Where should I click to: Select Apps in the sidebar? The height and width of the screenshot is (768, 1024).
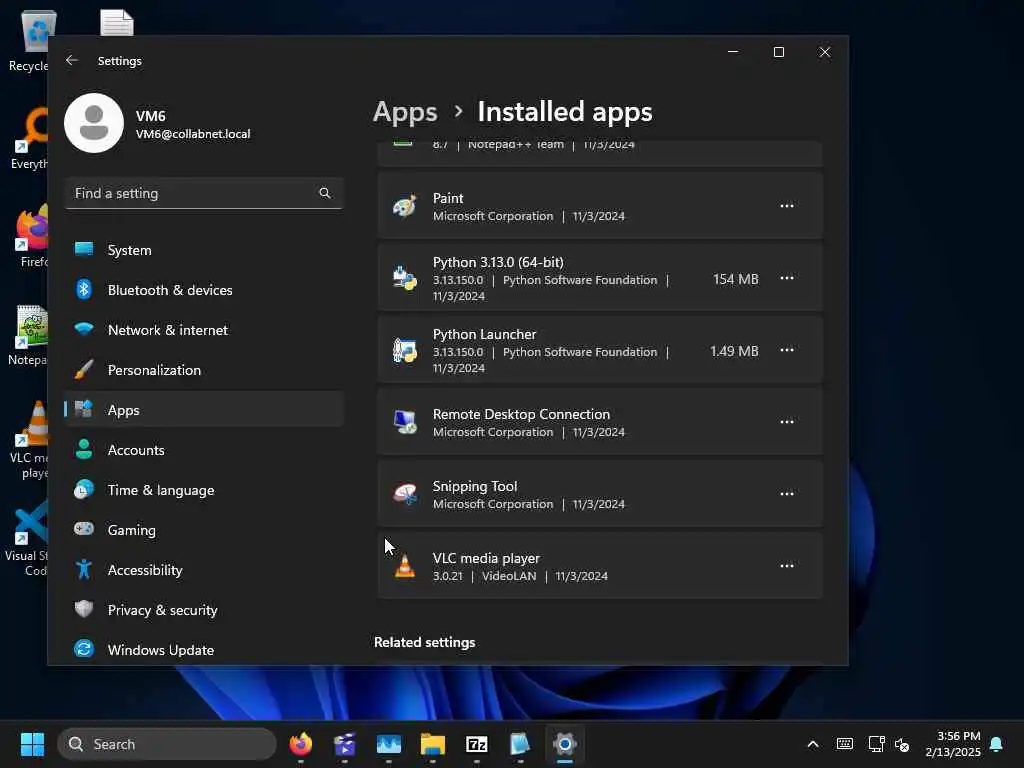click(x=204, y=409)
